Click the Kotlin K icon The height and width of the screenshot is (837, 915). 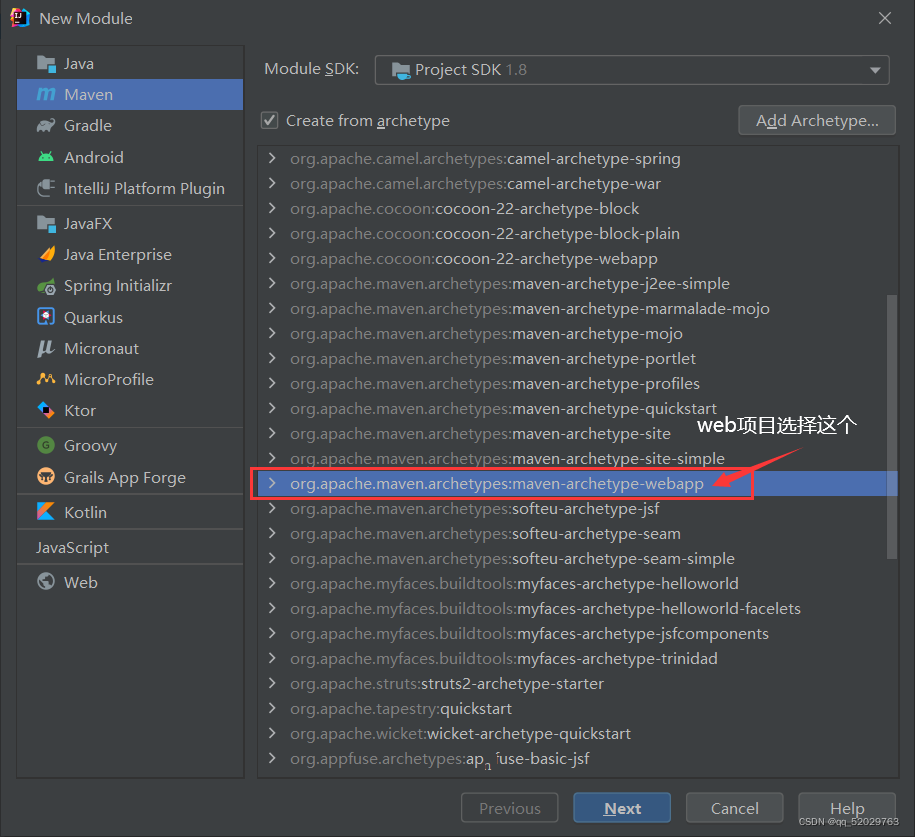point(46,512)
